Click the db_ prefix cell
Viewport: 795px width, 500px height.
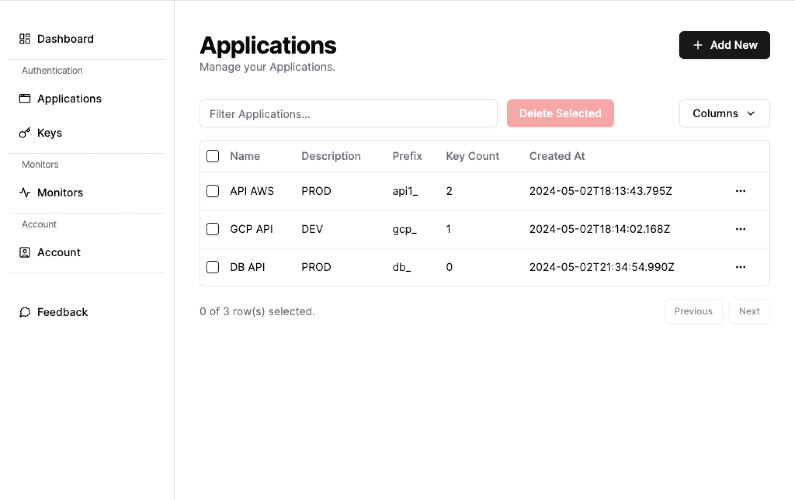coord(402,267)
